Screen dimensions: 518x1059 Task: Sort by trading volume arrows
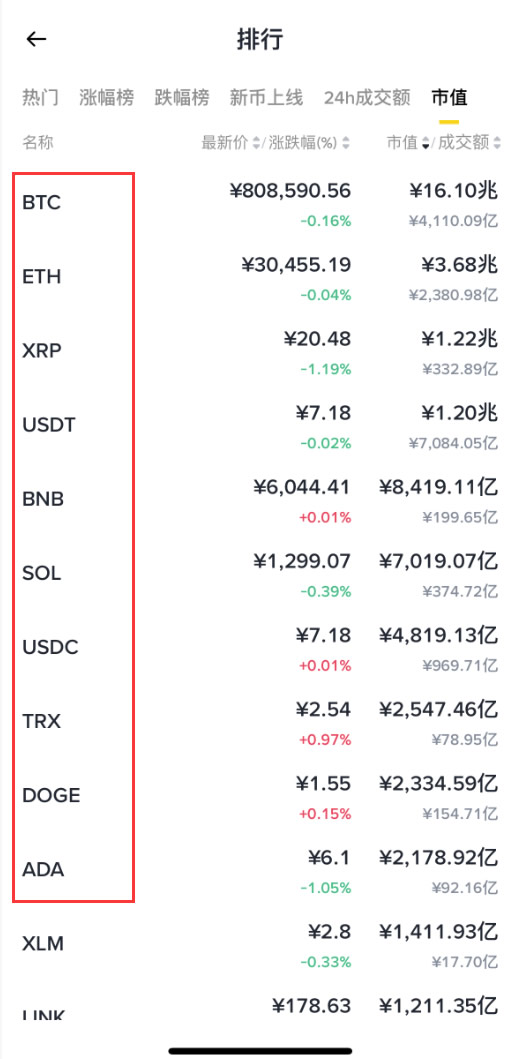(x=497, y=143)
